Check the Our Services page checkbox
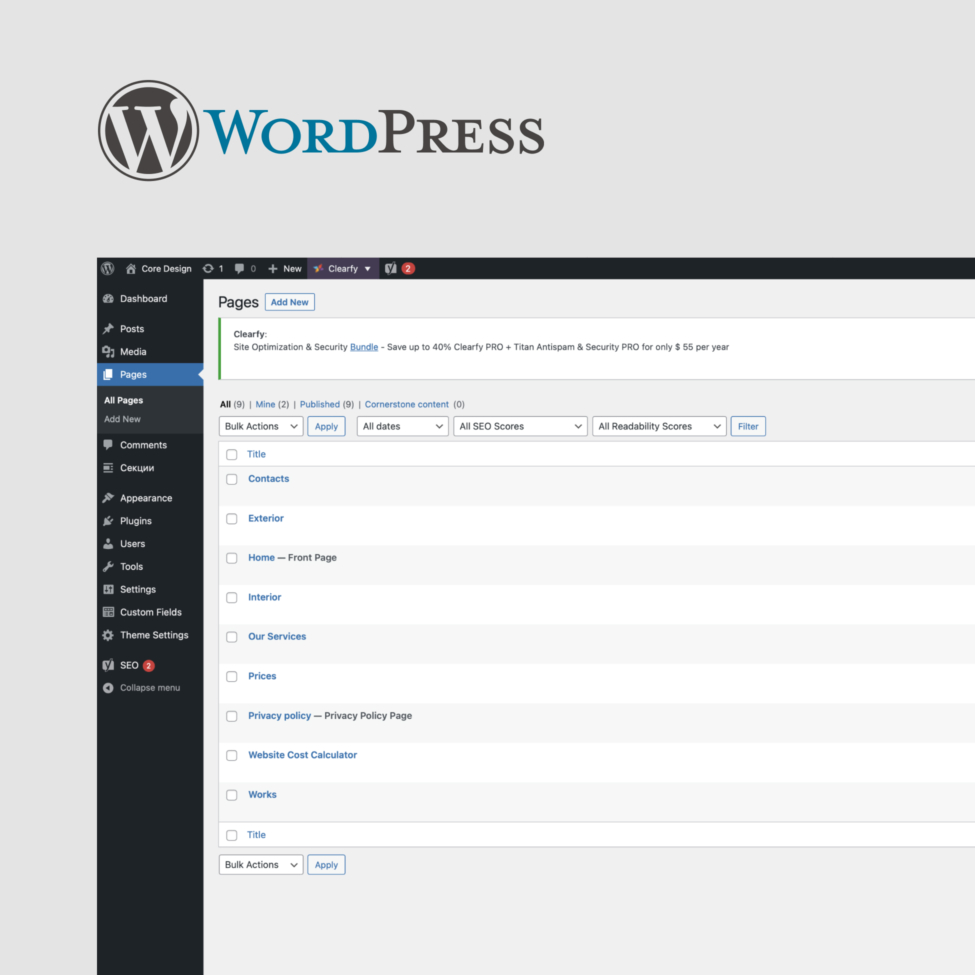 point(232,637)
